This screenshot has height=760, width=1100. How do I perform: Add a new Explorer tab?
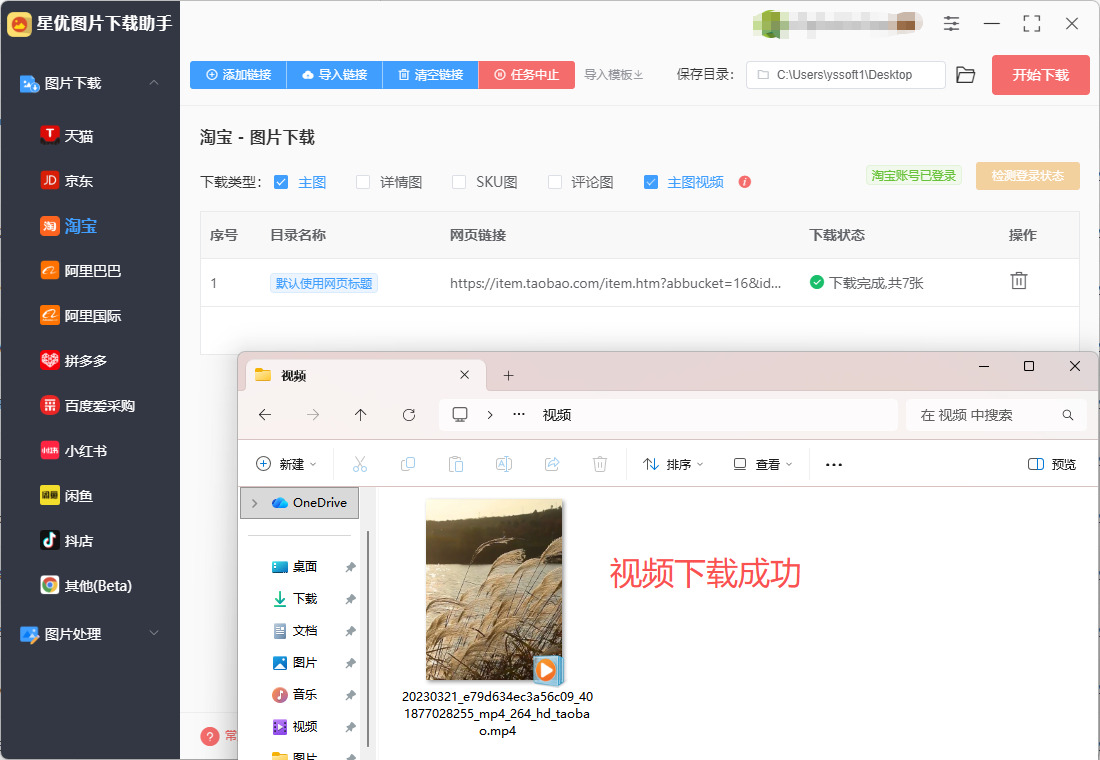pos(509,375)
